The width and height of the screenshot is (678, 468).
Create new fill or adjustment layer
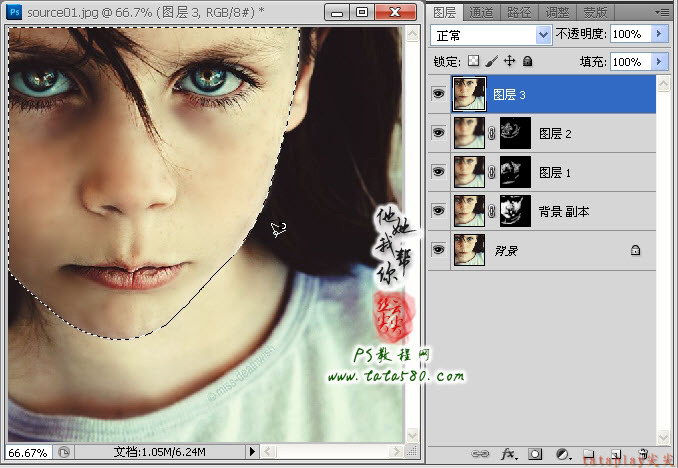tap(563, 454)
